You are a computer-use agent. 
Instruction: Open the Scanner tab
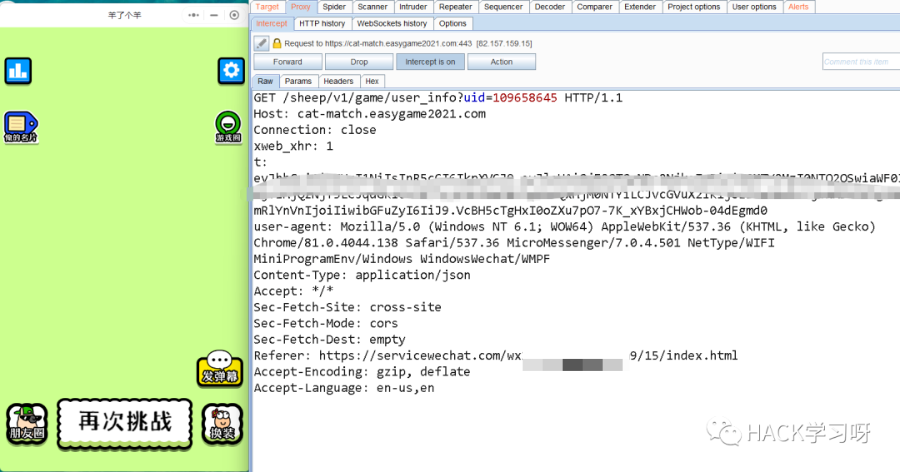point(373,7)
